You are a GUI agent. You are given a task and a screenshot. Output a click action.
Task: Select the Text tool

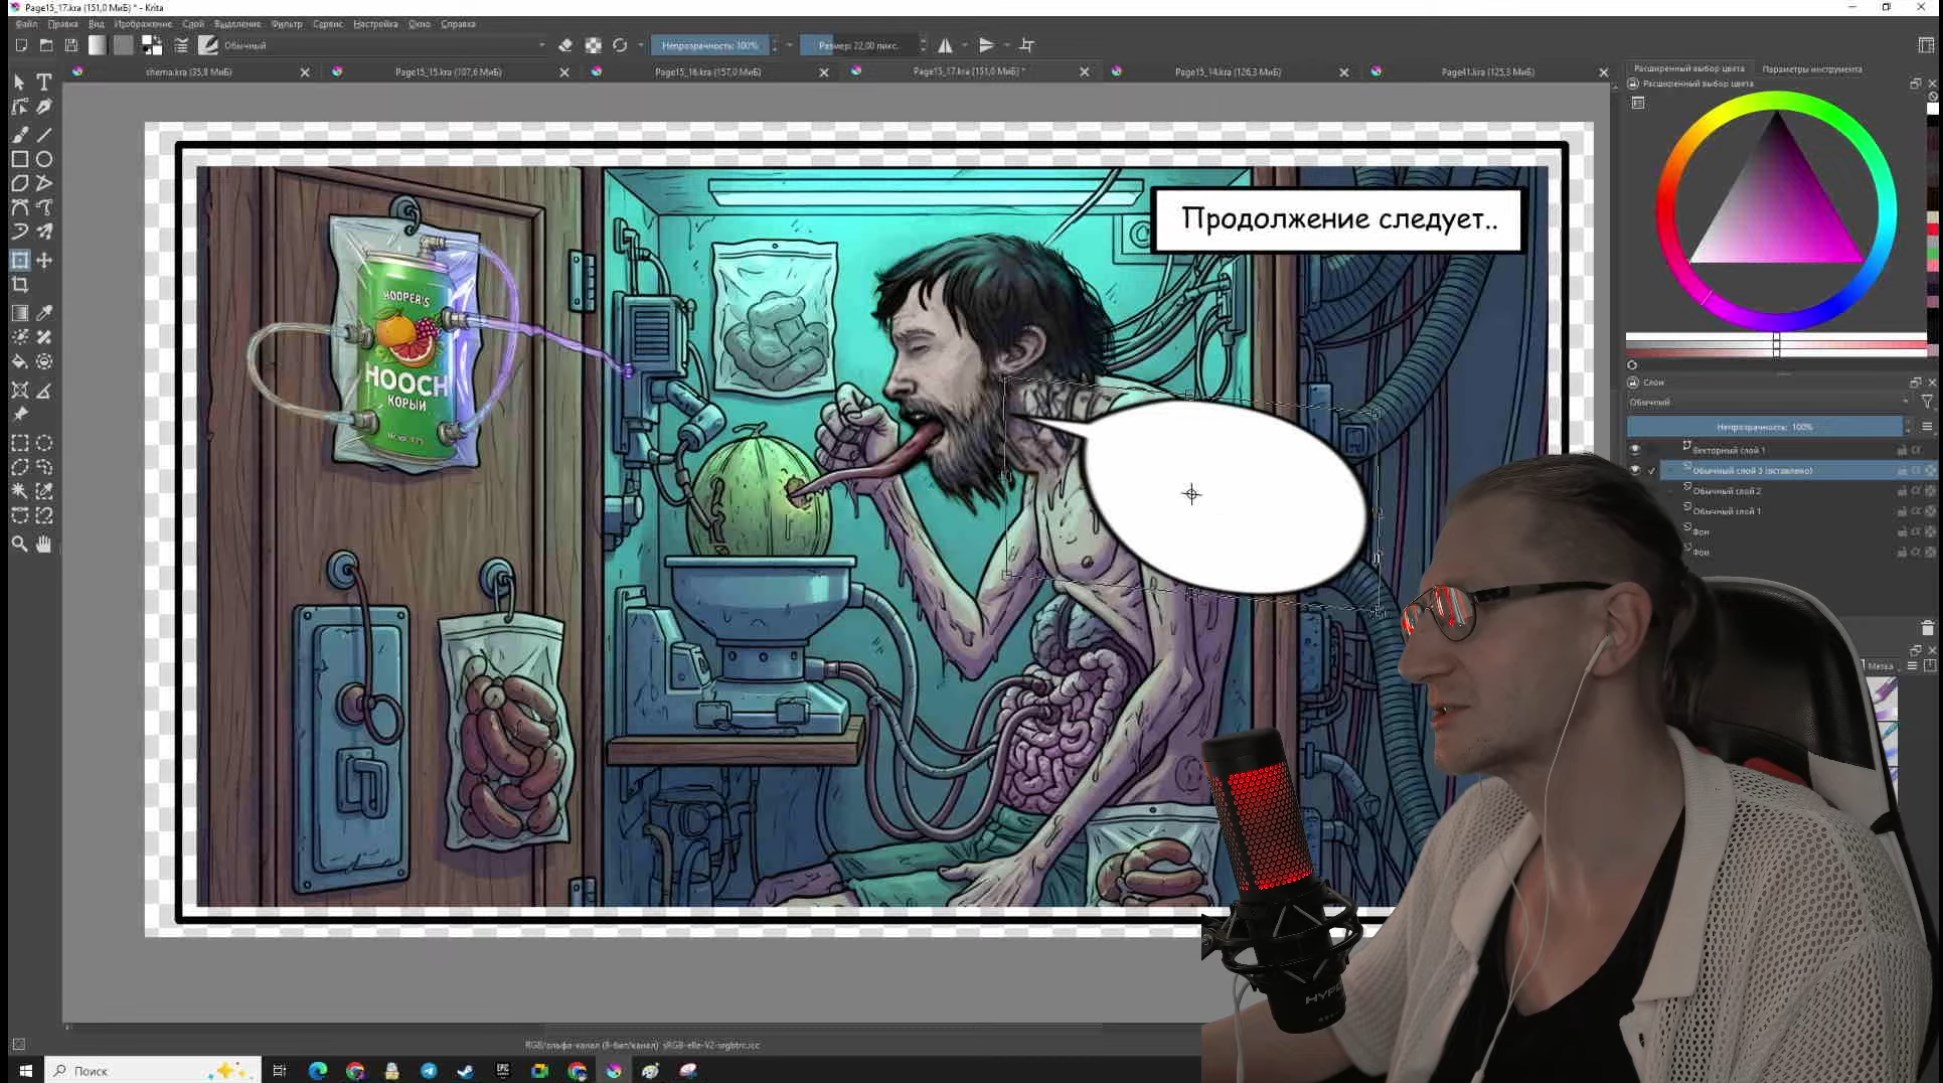coord(44,82)
